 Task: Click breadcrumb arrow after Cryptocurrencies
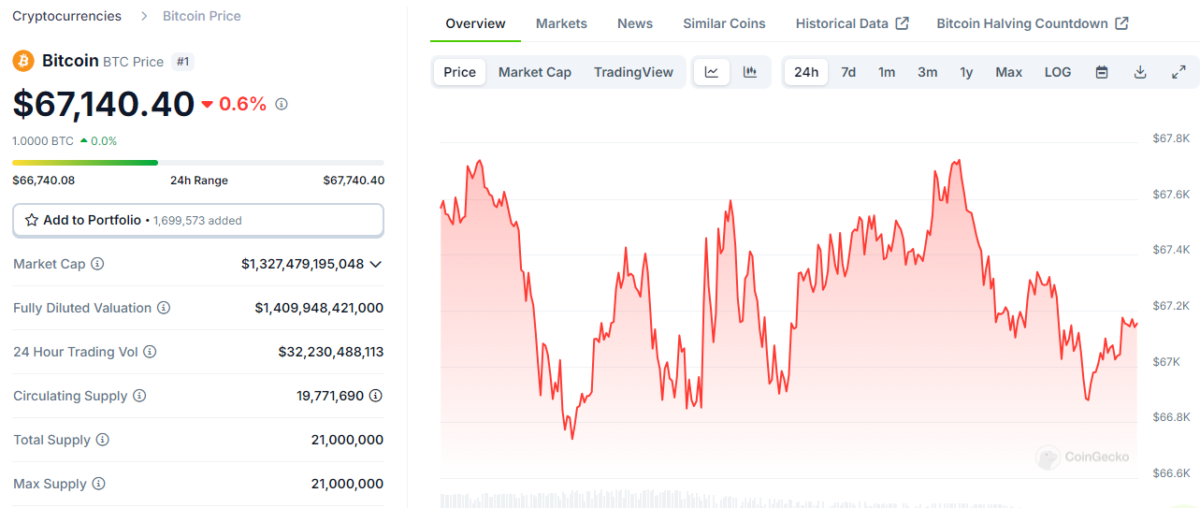click(x=142, y=16)
